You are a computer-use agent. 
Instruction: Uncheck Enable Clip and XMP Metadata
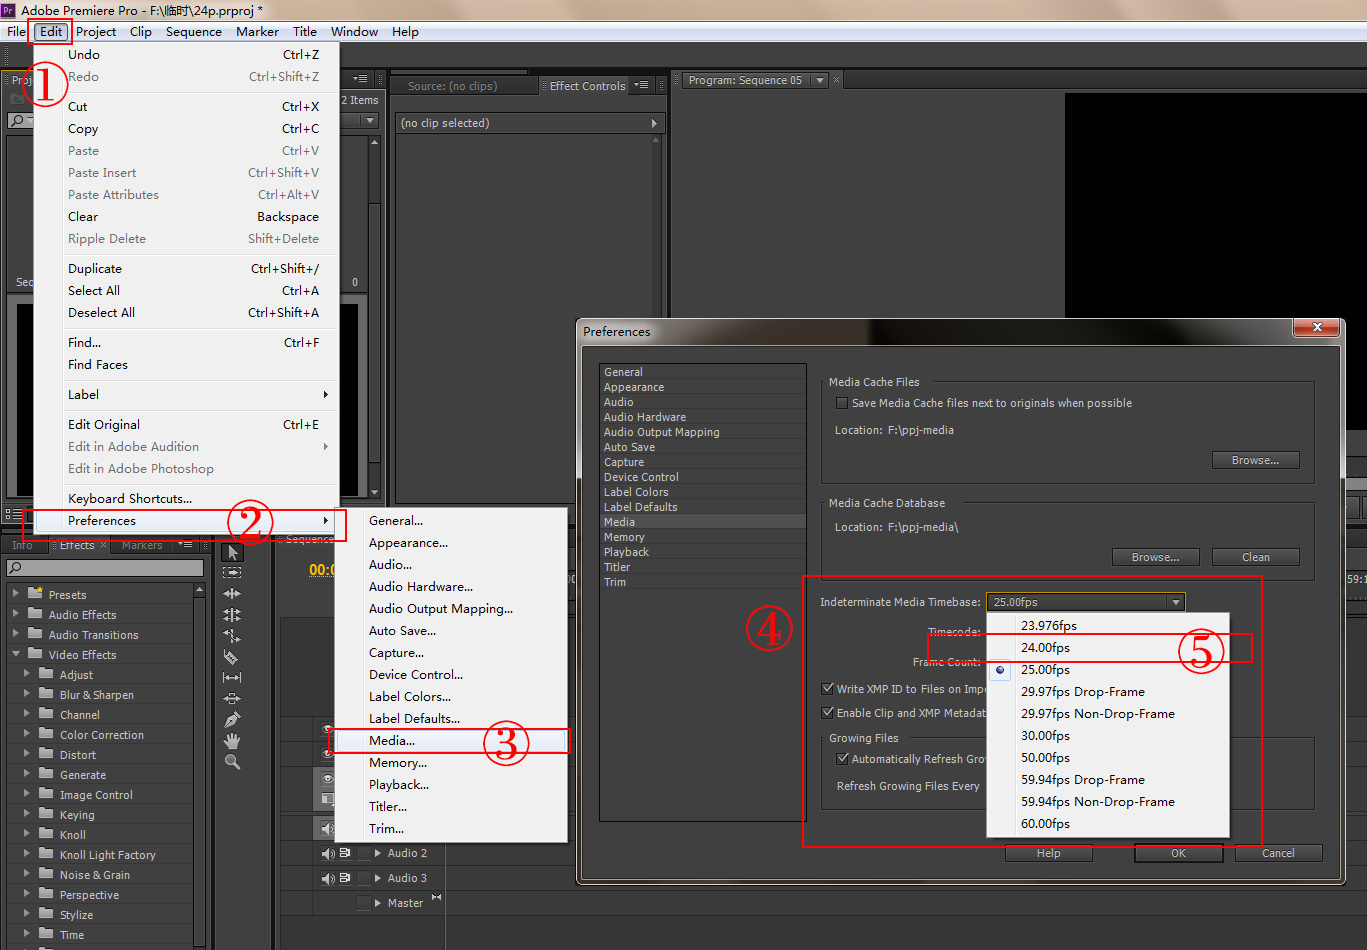click(x=827, y=713)
